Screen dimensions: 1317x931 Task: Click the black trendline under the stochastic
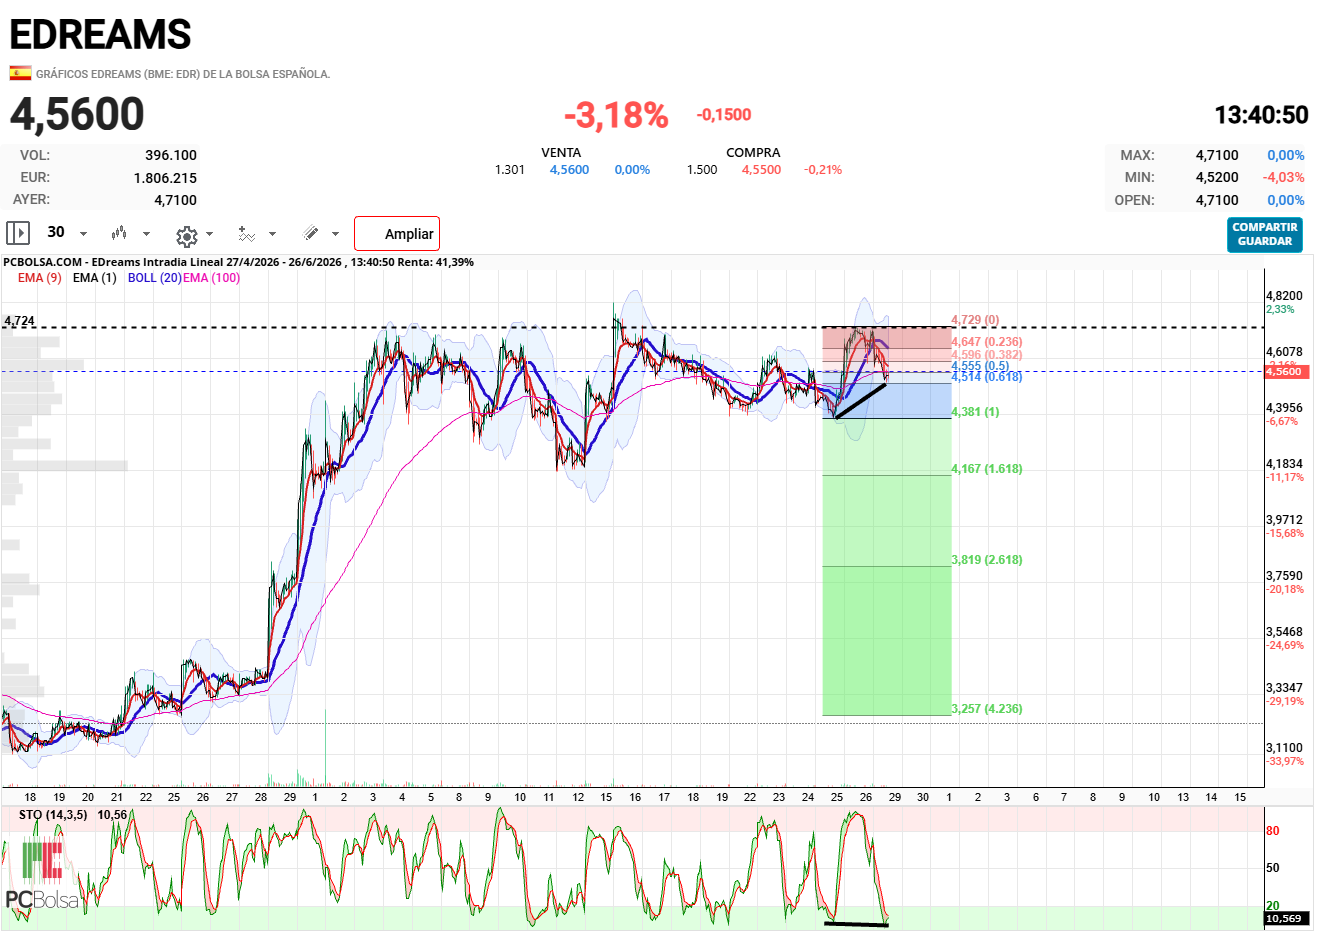[856, 924]
